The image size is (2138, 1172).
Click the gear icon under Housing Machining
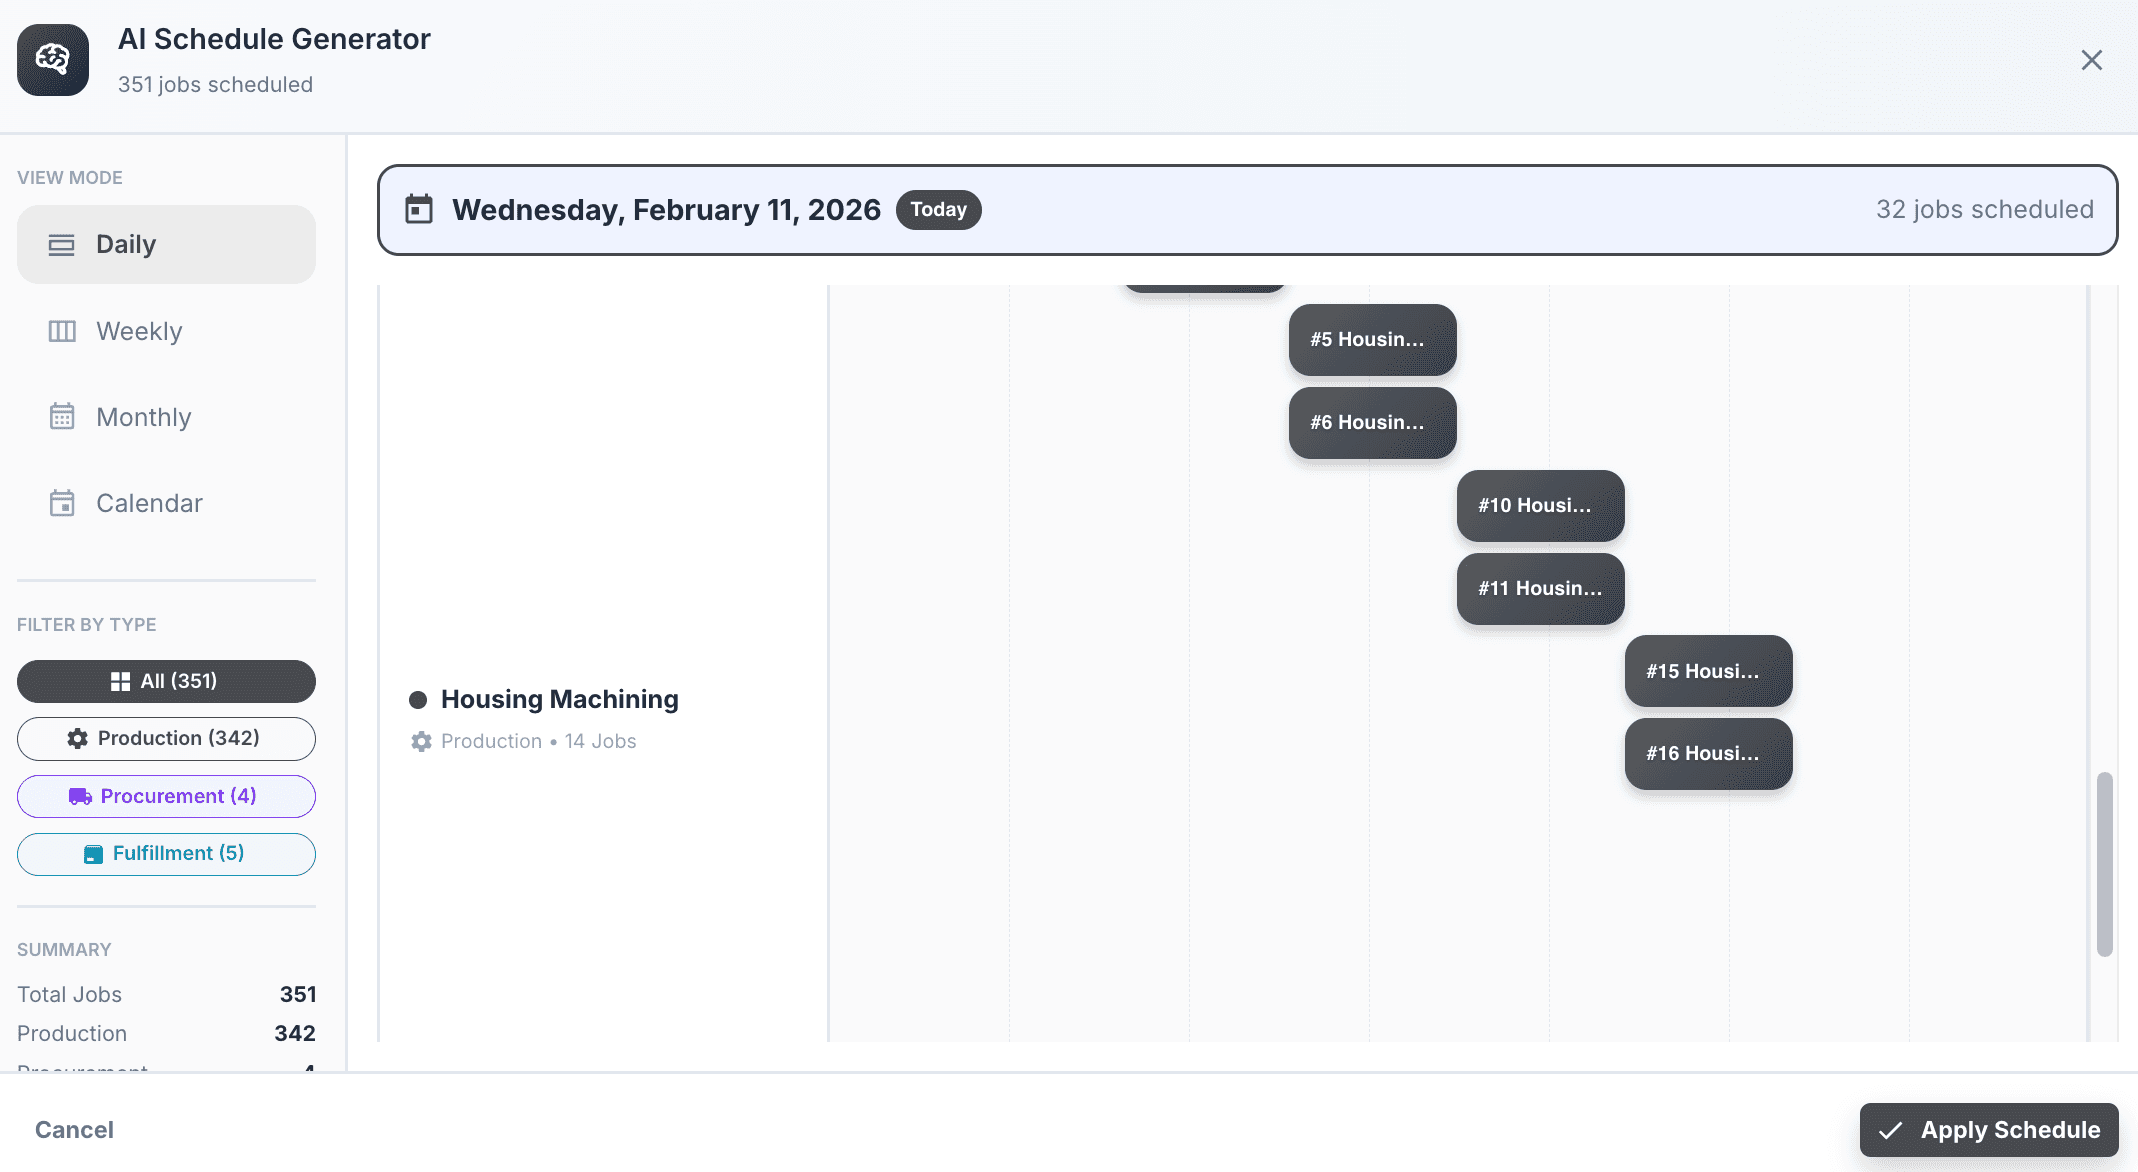coord(421,741)
